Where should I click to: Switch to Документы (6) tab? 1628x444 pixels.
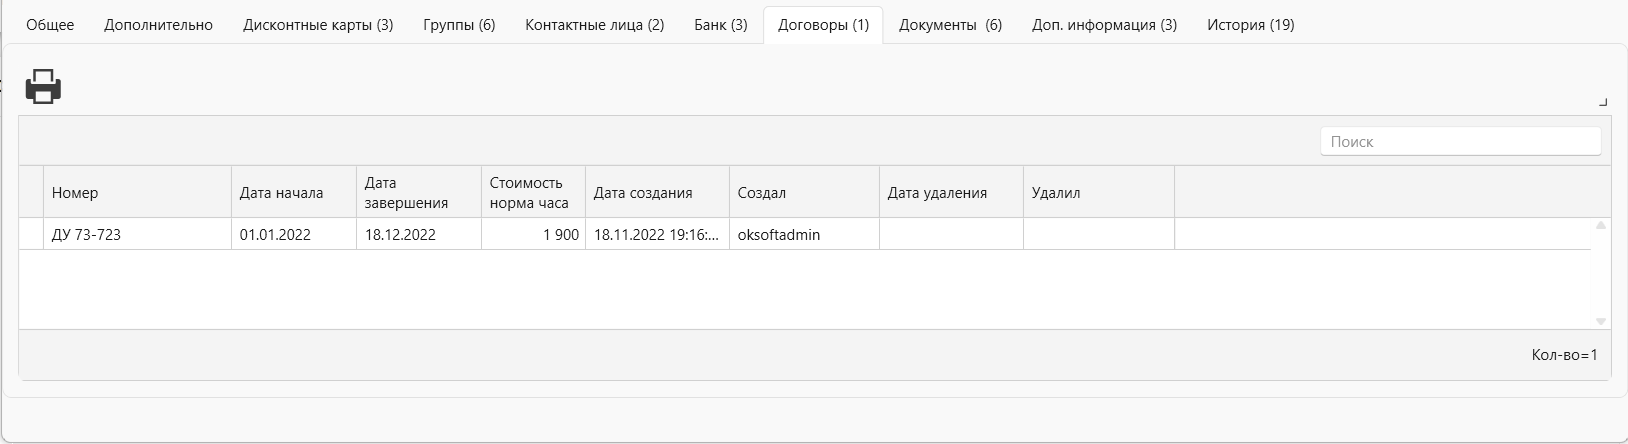click(x=950, y=25)
